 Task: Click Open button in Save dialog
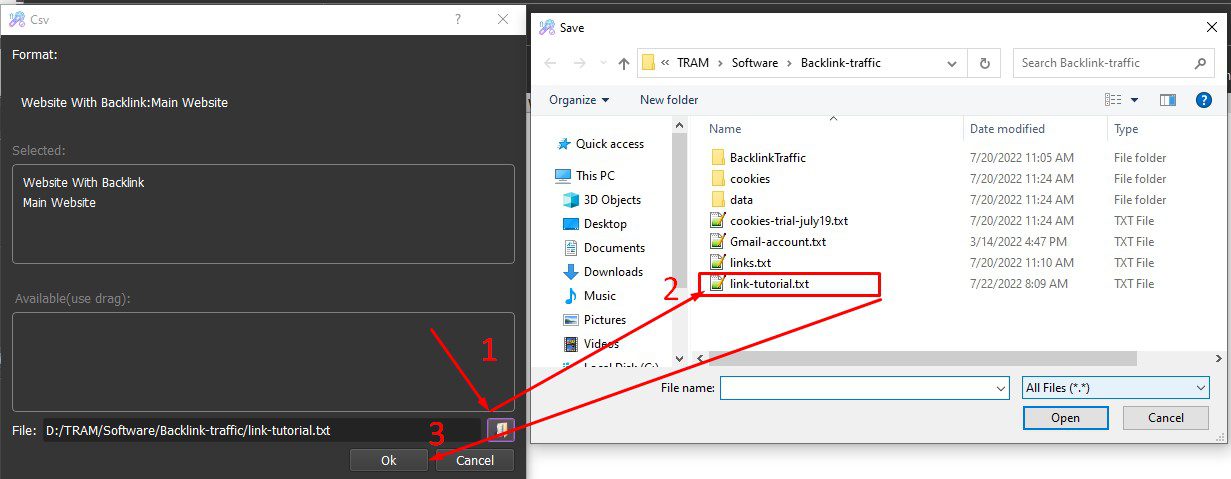(x=1065, y=418)
